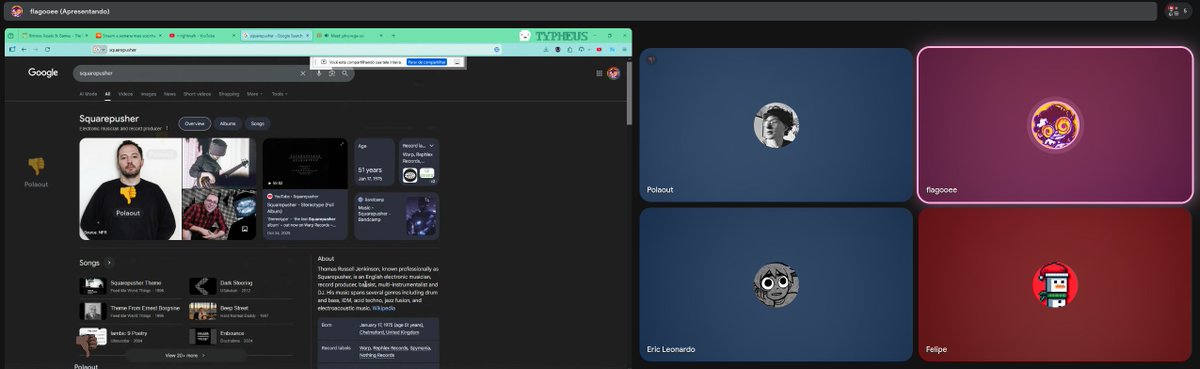This screenshot has height=369, width=1200.
Task: Click the minimize icon on the screen-sharing bar
Action: tap(457, 62)
